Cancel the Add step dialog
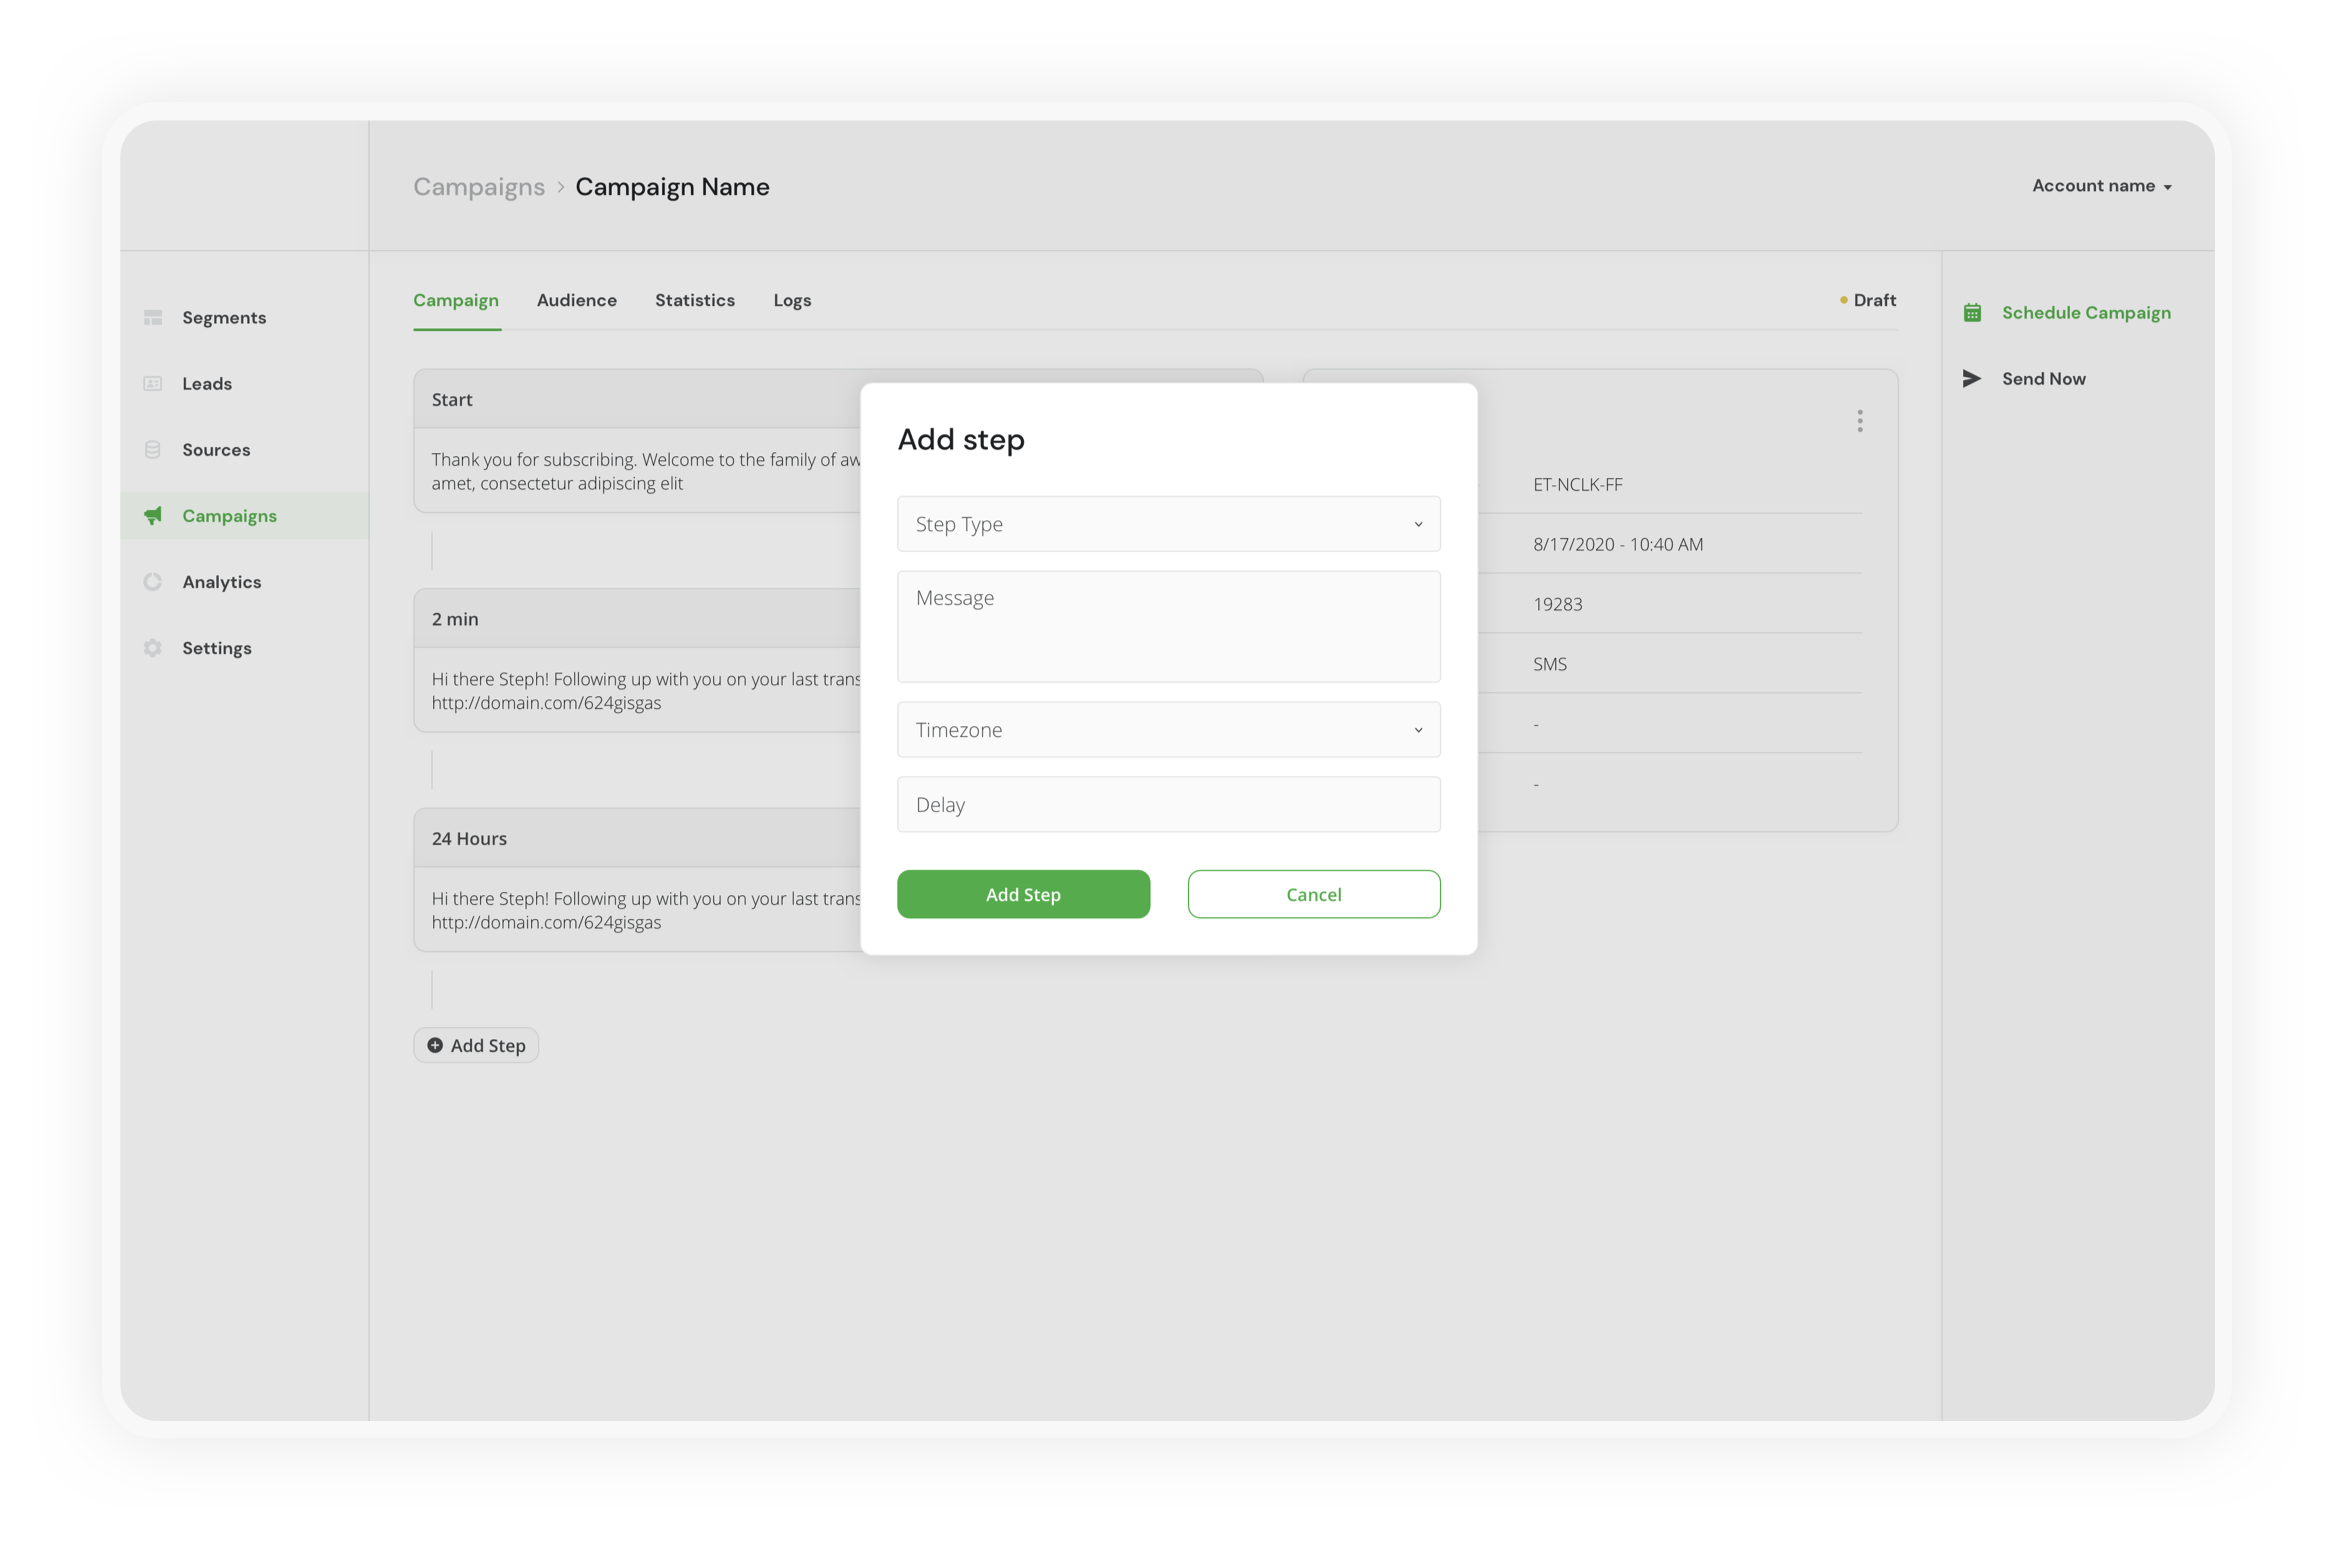 tap(1313, 893)
